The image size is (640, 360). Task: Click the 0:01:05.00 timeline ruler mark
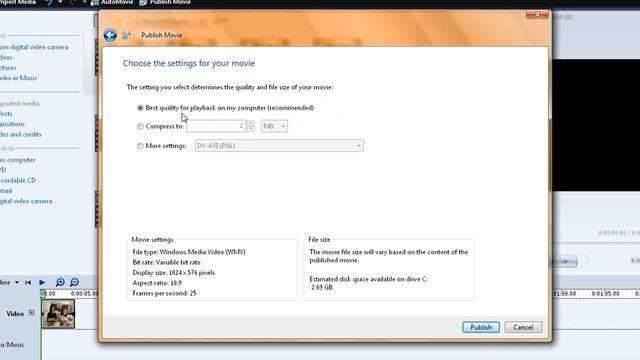point(605,294)
